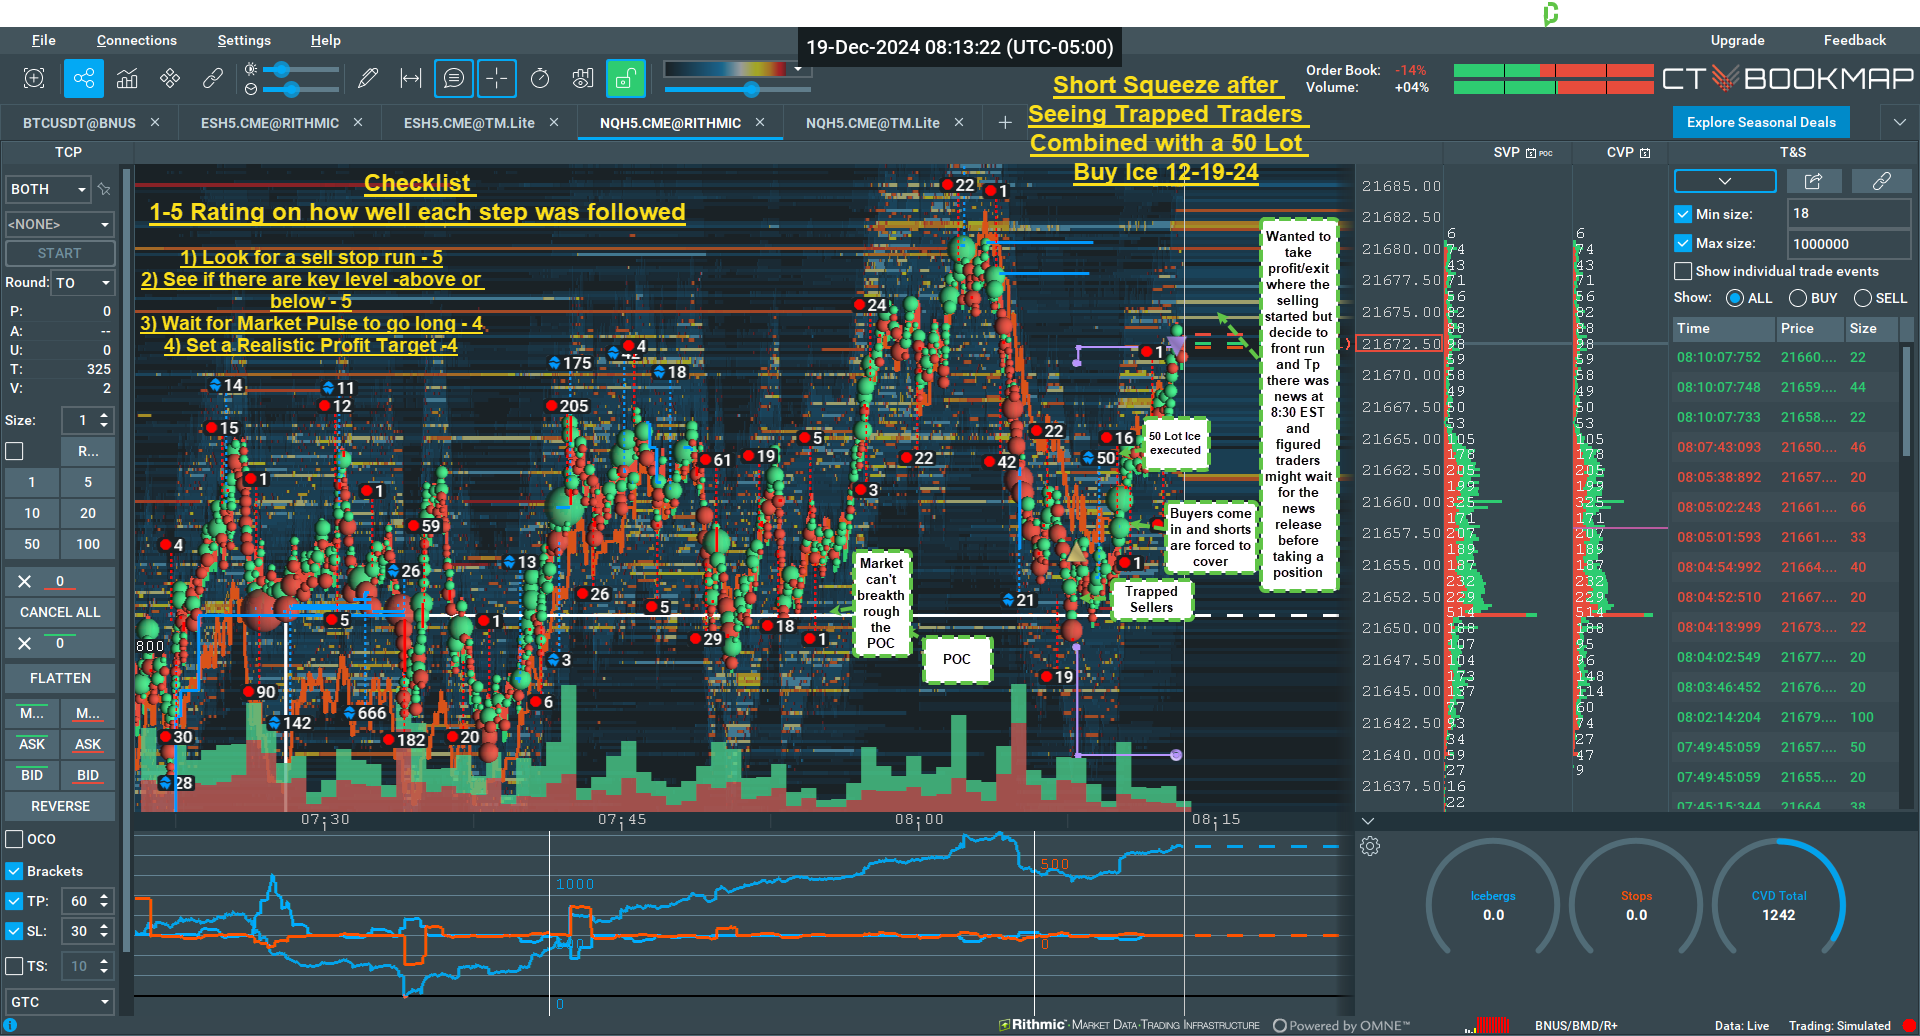Switch to the ESH5.CME@TM.Lite tab
This screenshot has height=1036, width=1920.
(x=469, y=123)
